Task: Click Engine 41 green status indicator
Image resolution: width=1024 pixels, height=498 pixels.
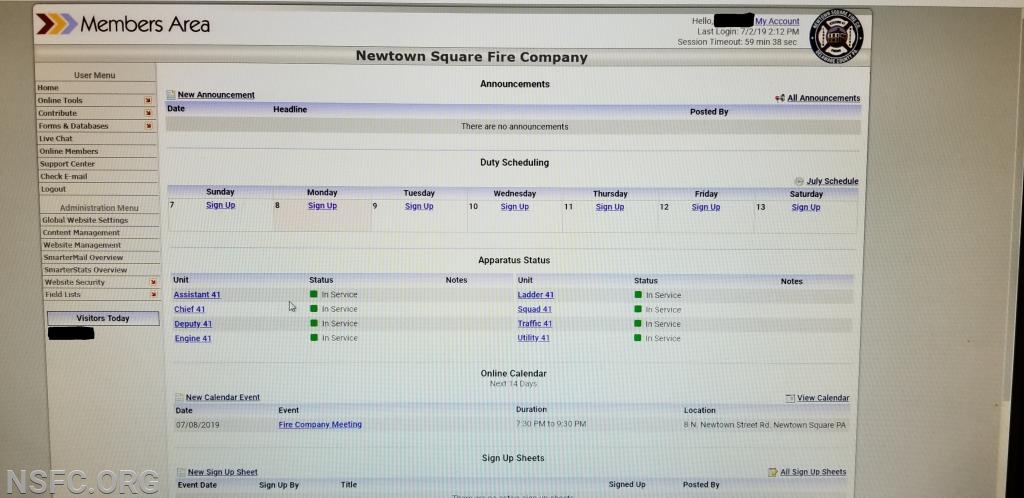Action: click(x=313, y=338)
